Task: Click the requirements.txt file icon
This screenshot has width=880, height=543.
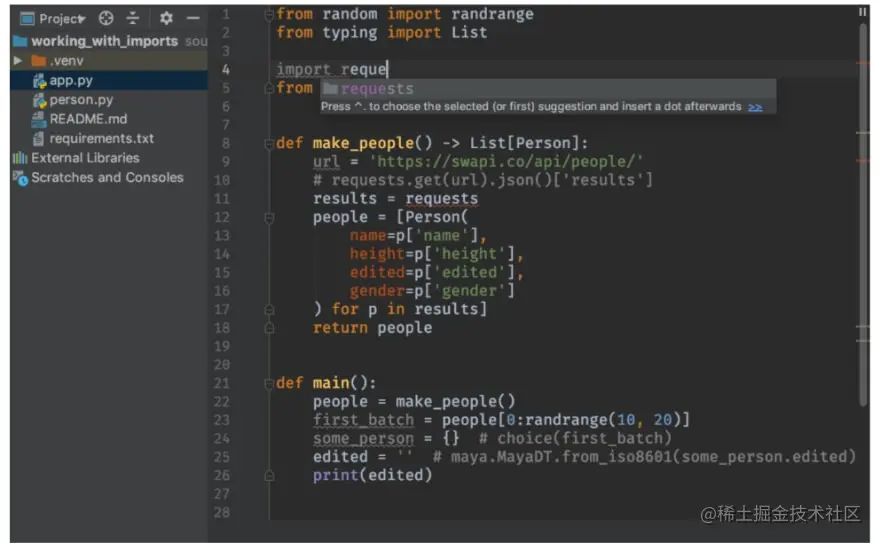Action: pos(38,139)
